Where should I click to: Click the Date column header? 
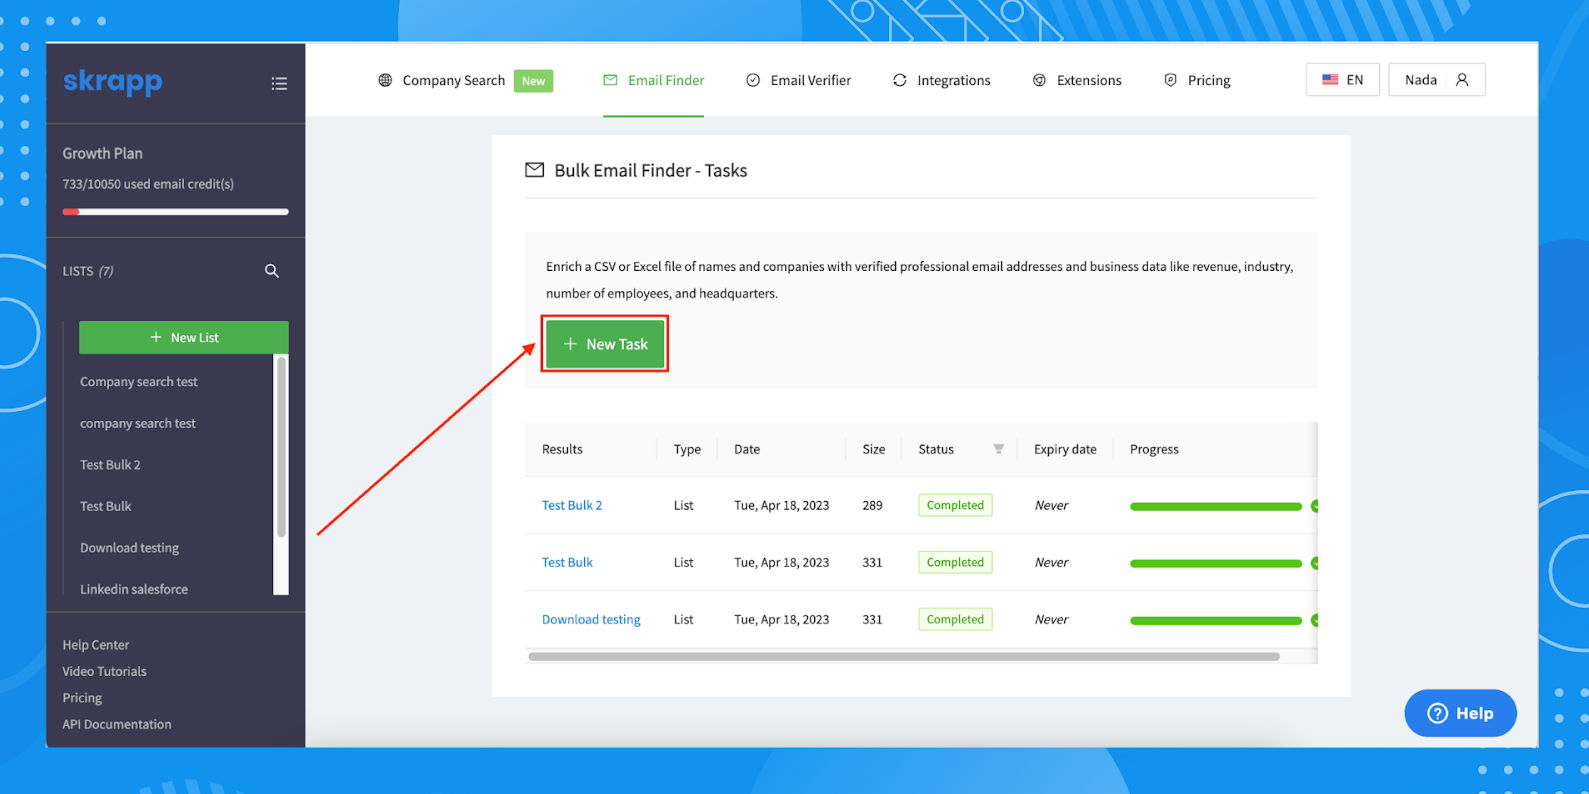747,449
